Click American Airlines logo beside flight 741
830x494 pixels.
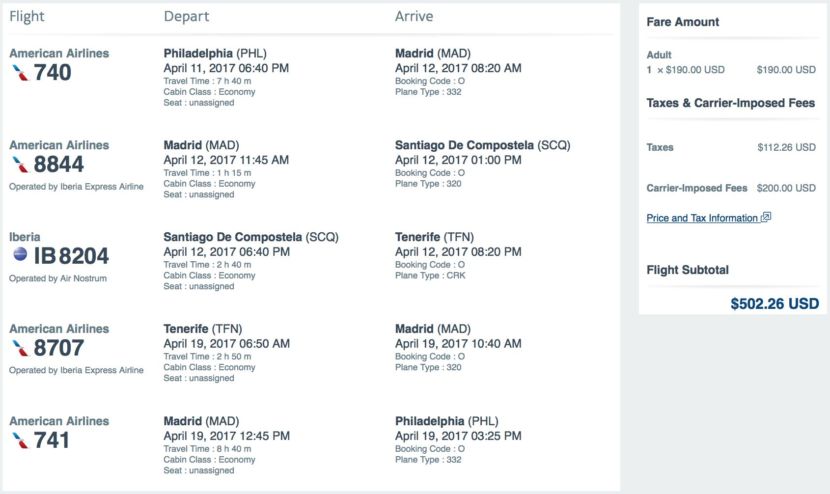tap(20, 441)
